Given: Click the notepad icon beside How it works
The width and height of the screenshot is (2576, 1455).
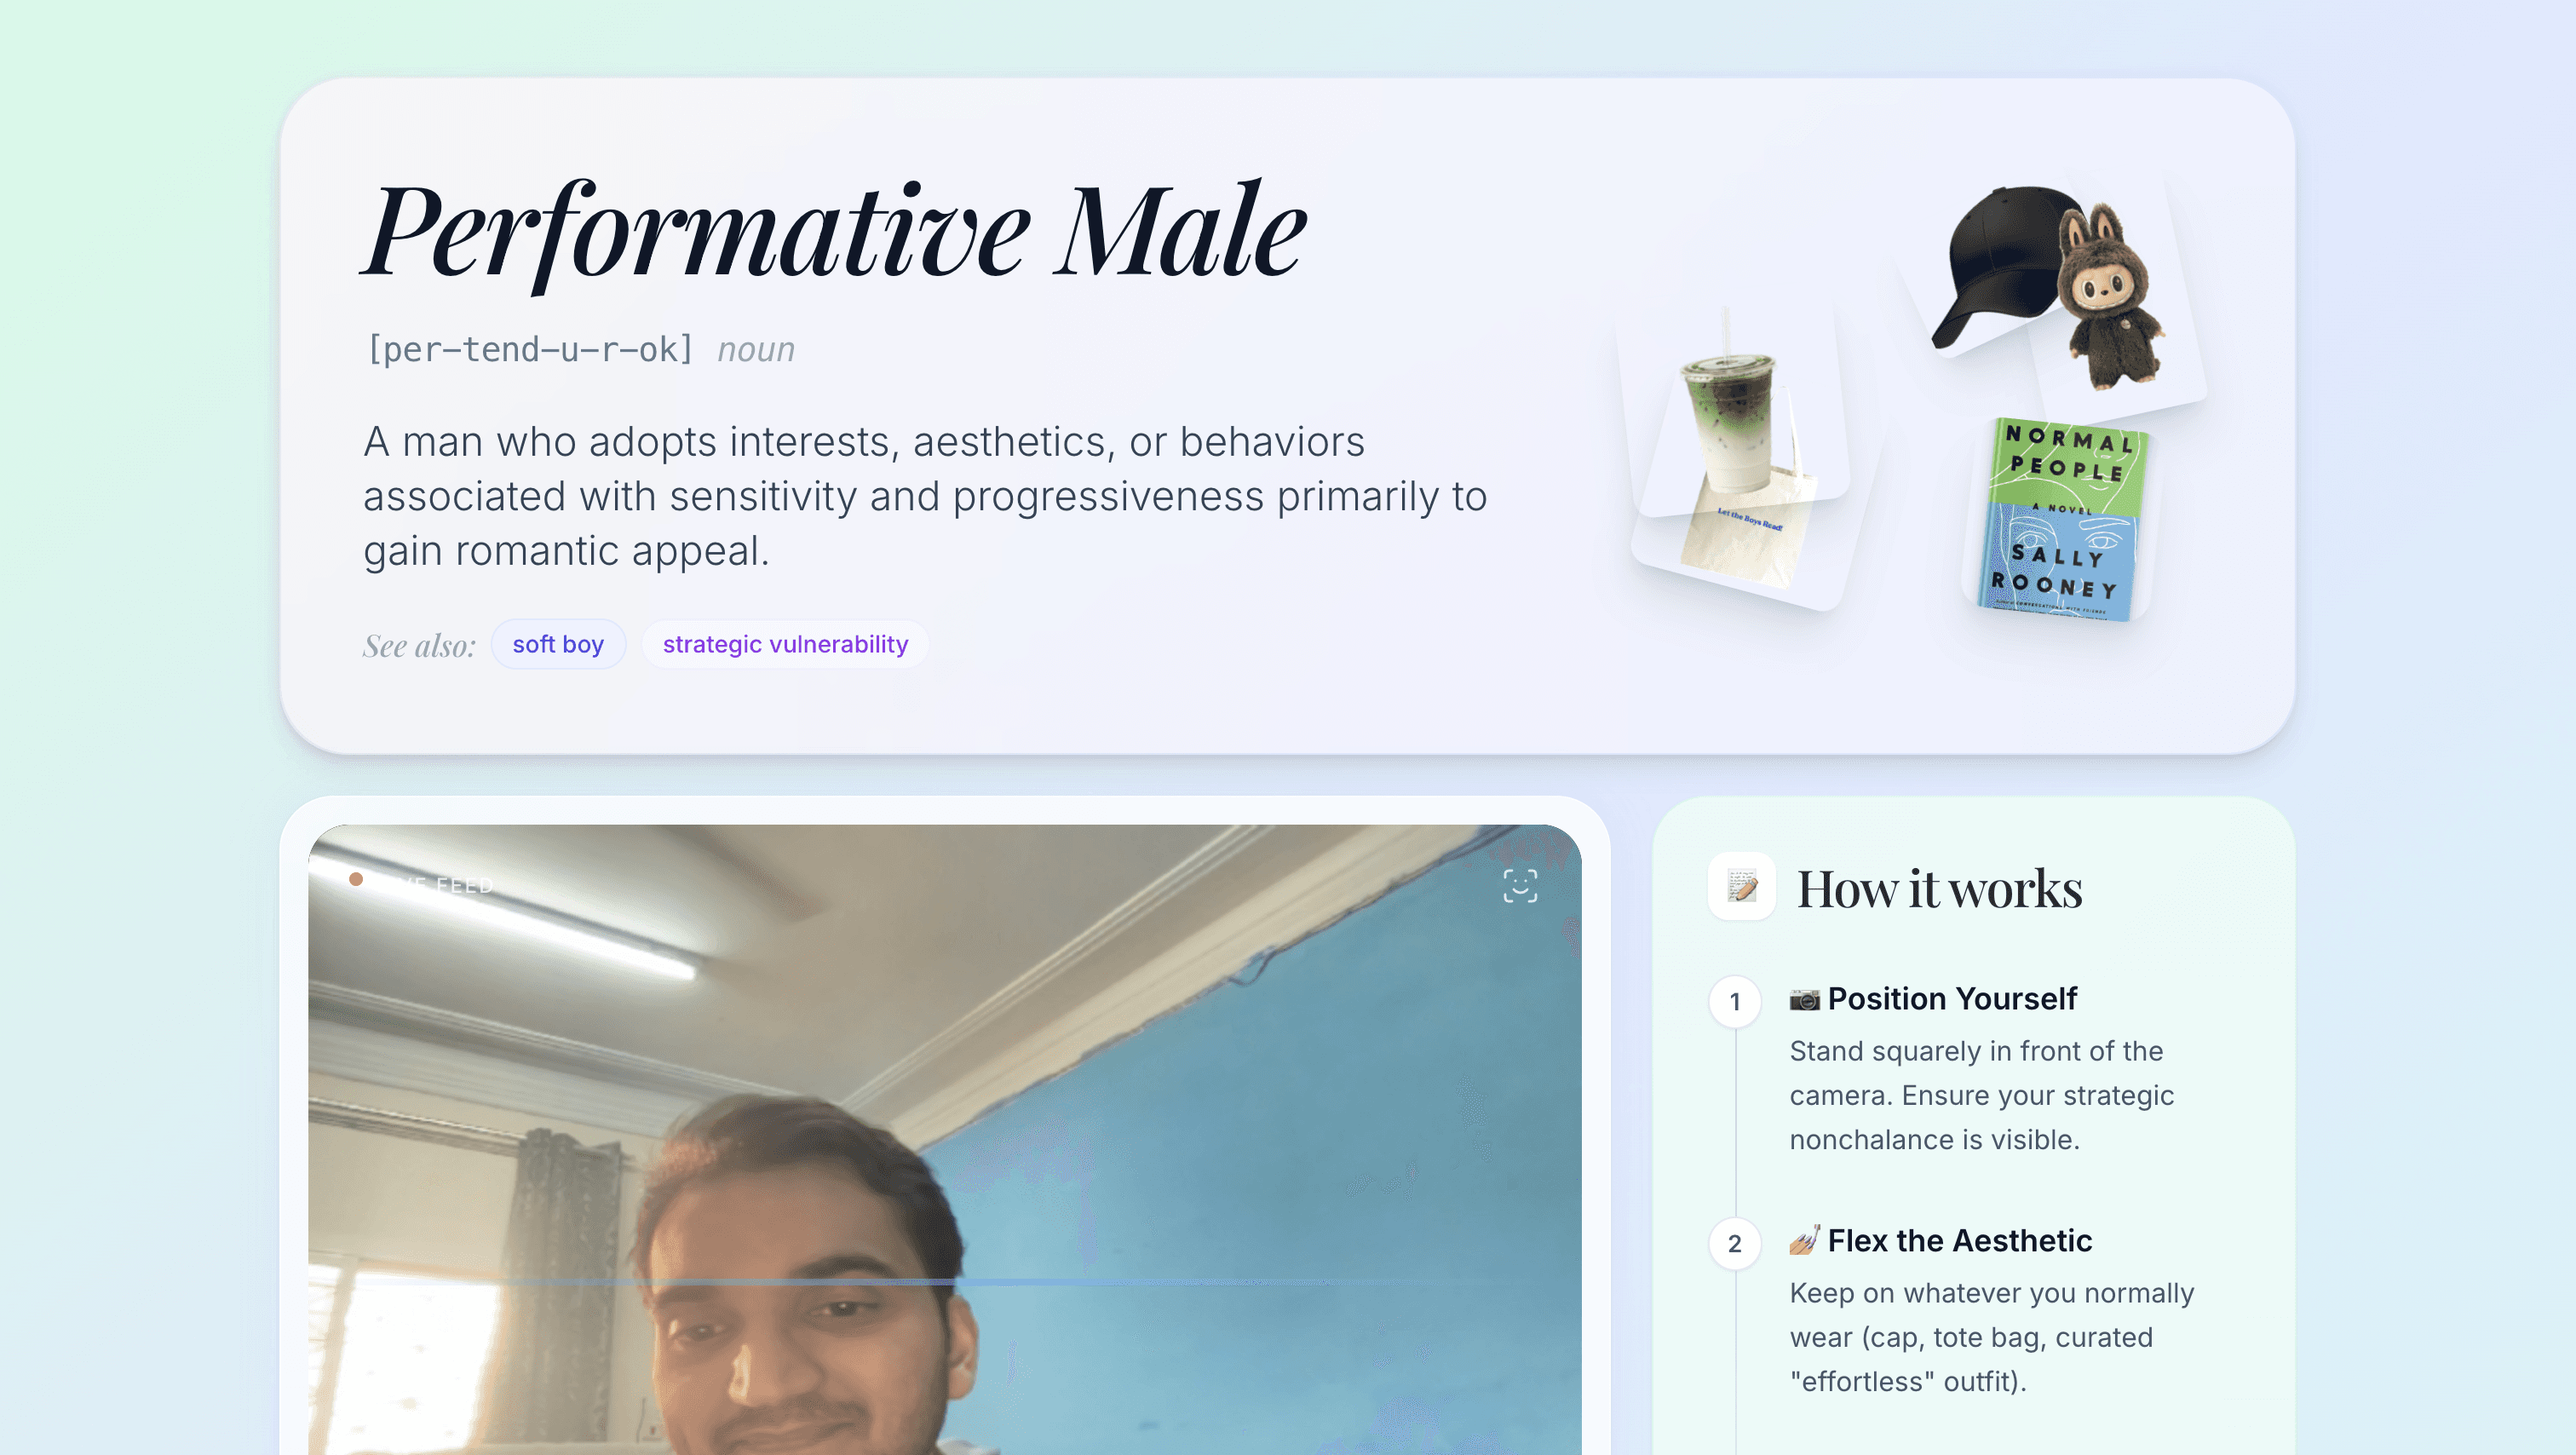Looking at the screenshot, I should click(1742, 886).
